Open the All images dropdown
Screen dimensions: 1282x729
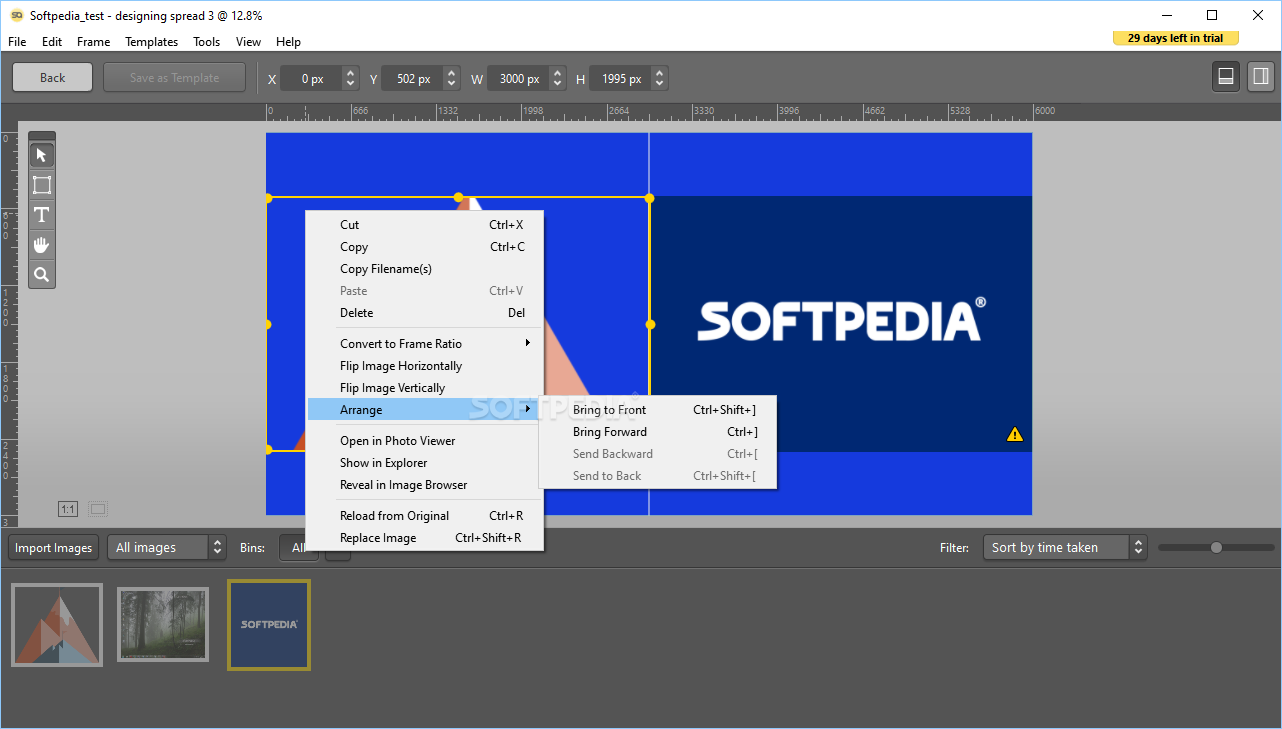[x=167, y=548]
